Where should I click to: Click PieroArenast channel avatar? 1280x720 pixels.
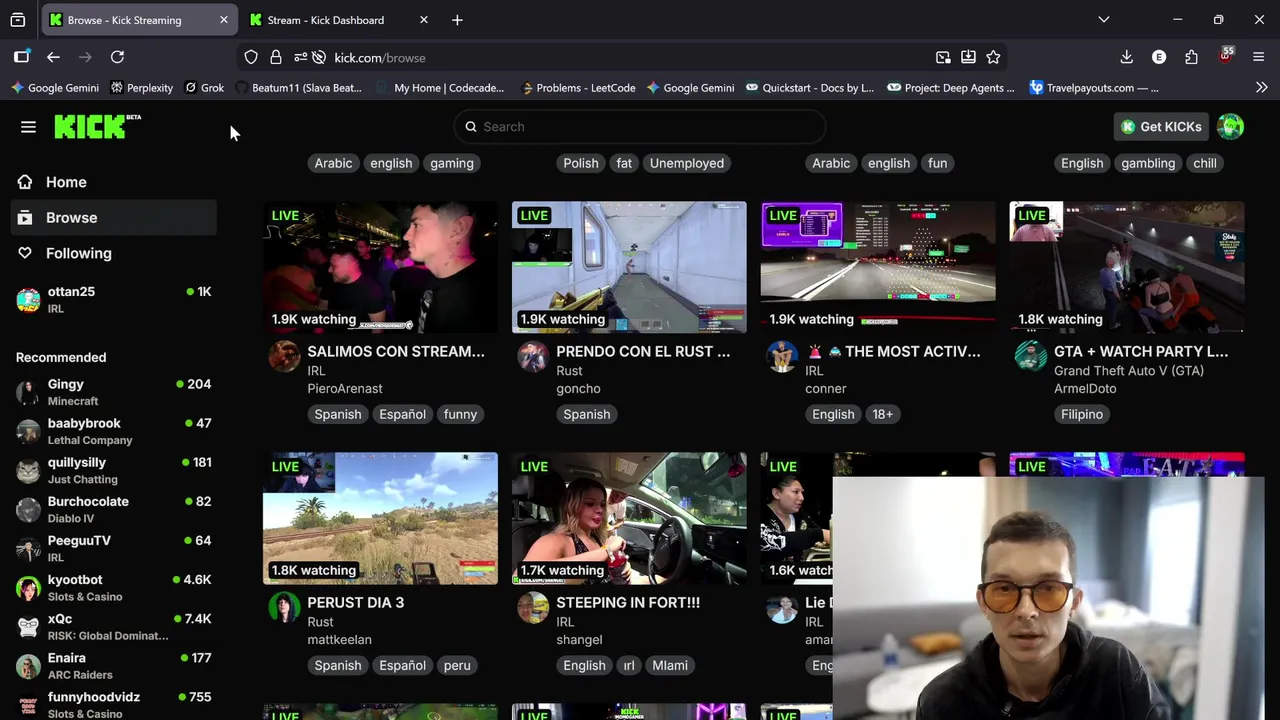click(284, 356)
